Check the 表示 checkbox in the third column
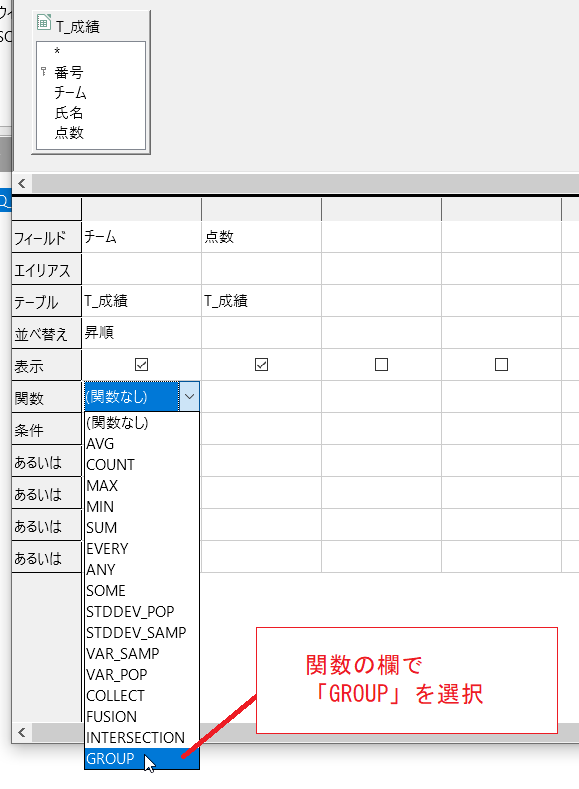This screenshot has width=579, height=789. (x=381, y=364)
